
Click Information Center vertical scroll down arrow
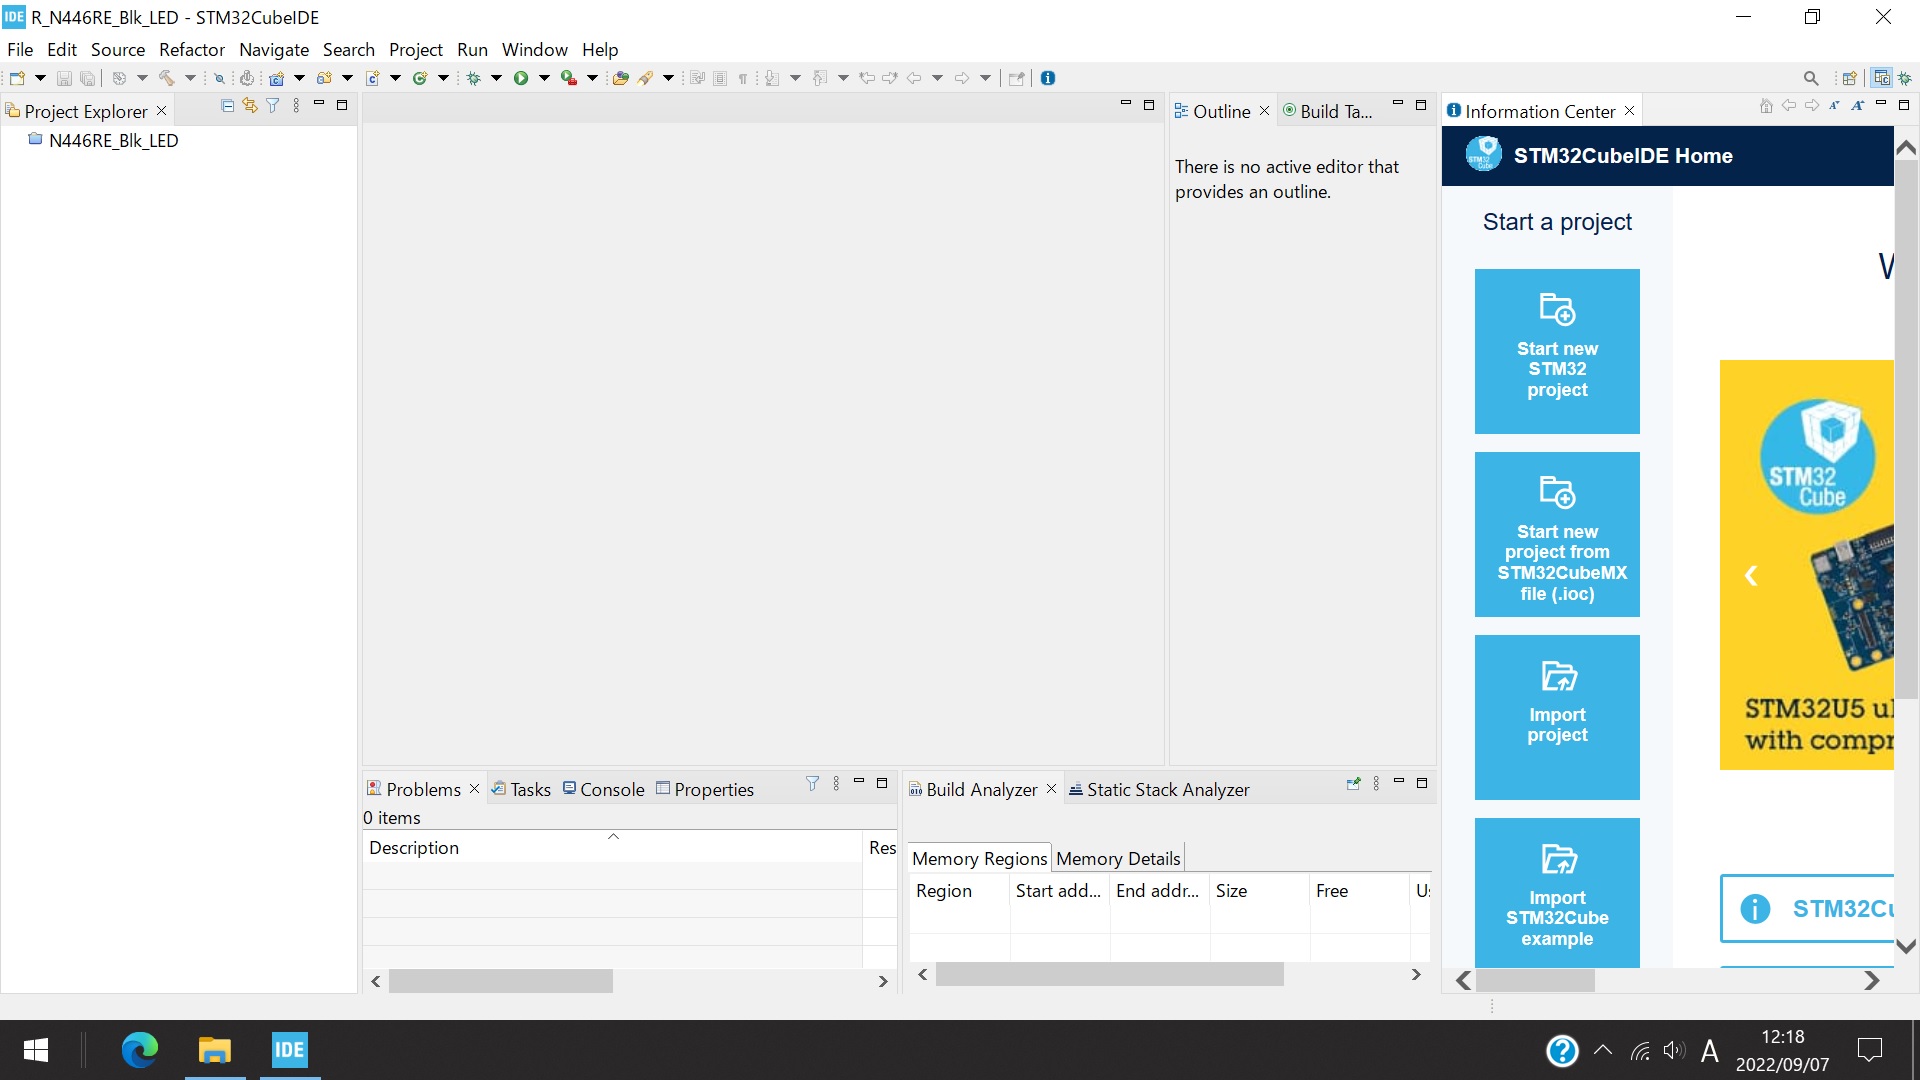1906,946
